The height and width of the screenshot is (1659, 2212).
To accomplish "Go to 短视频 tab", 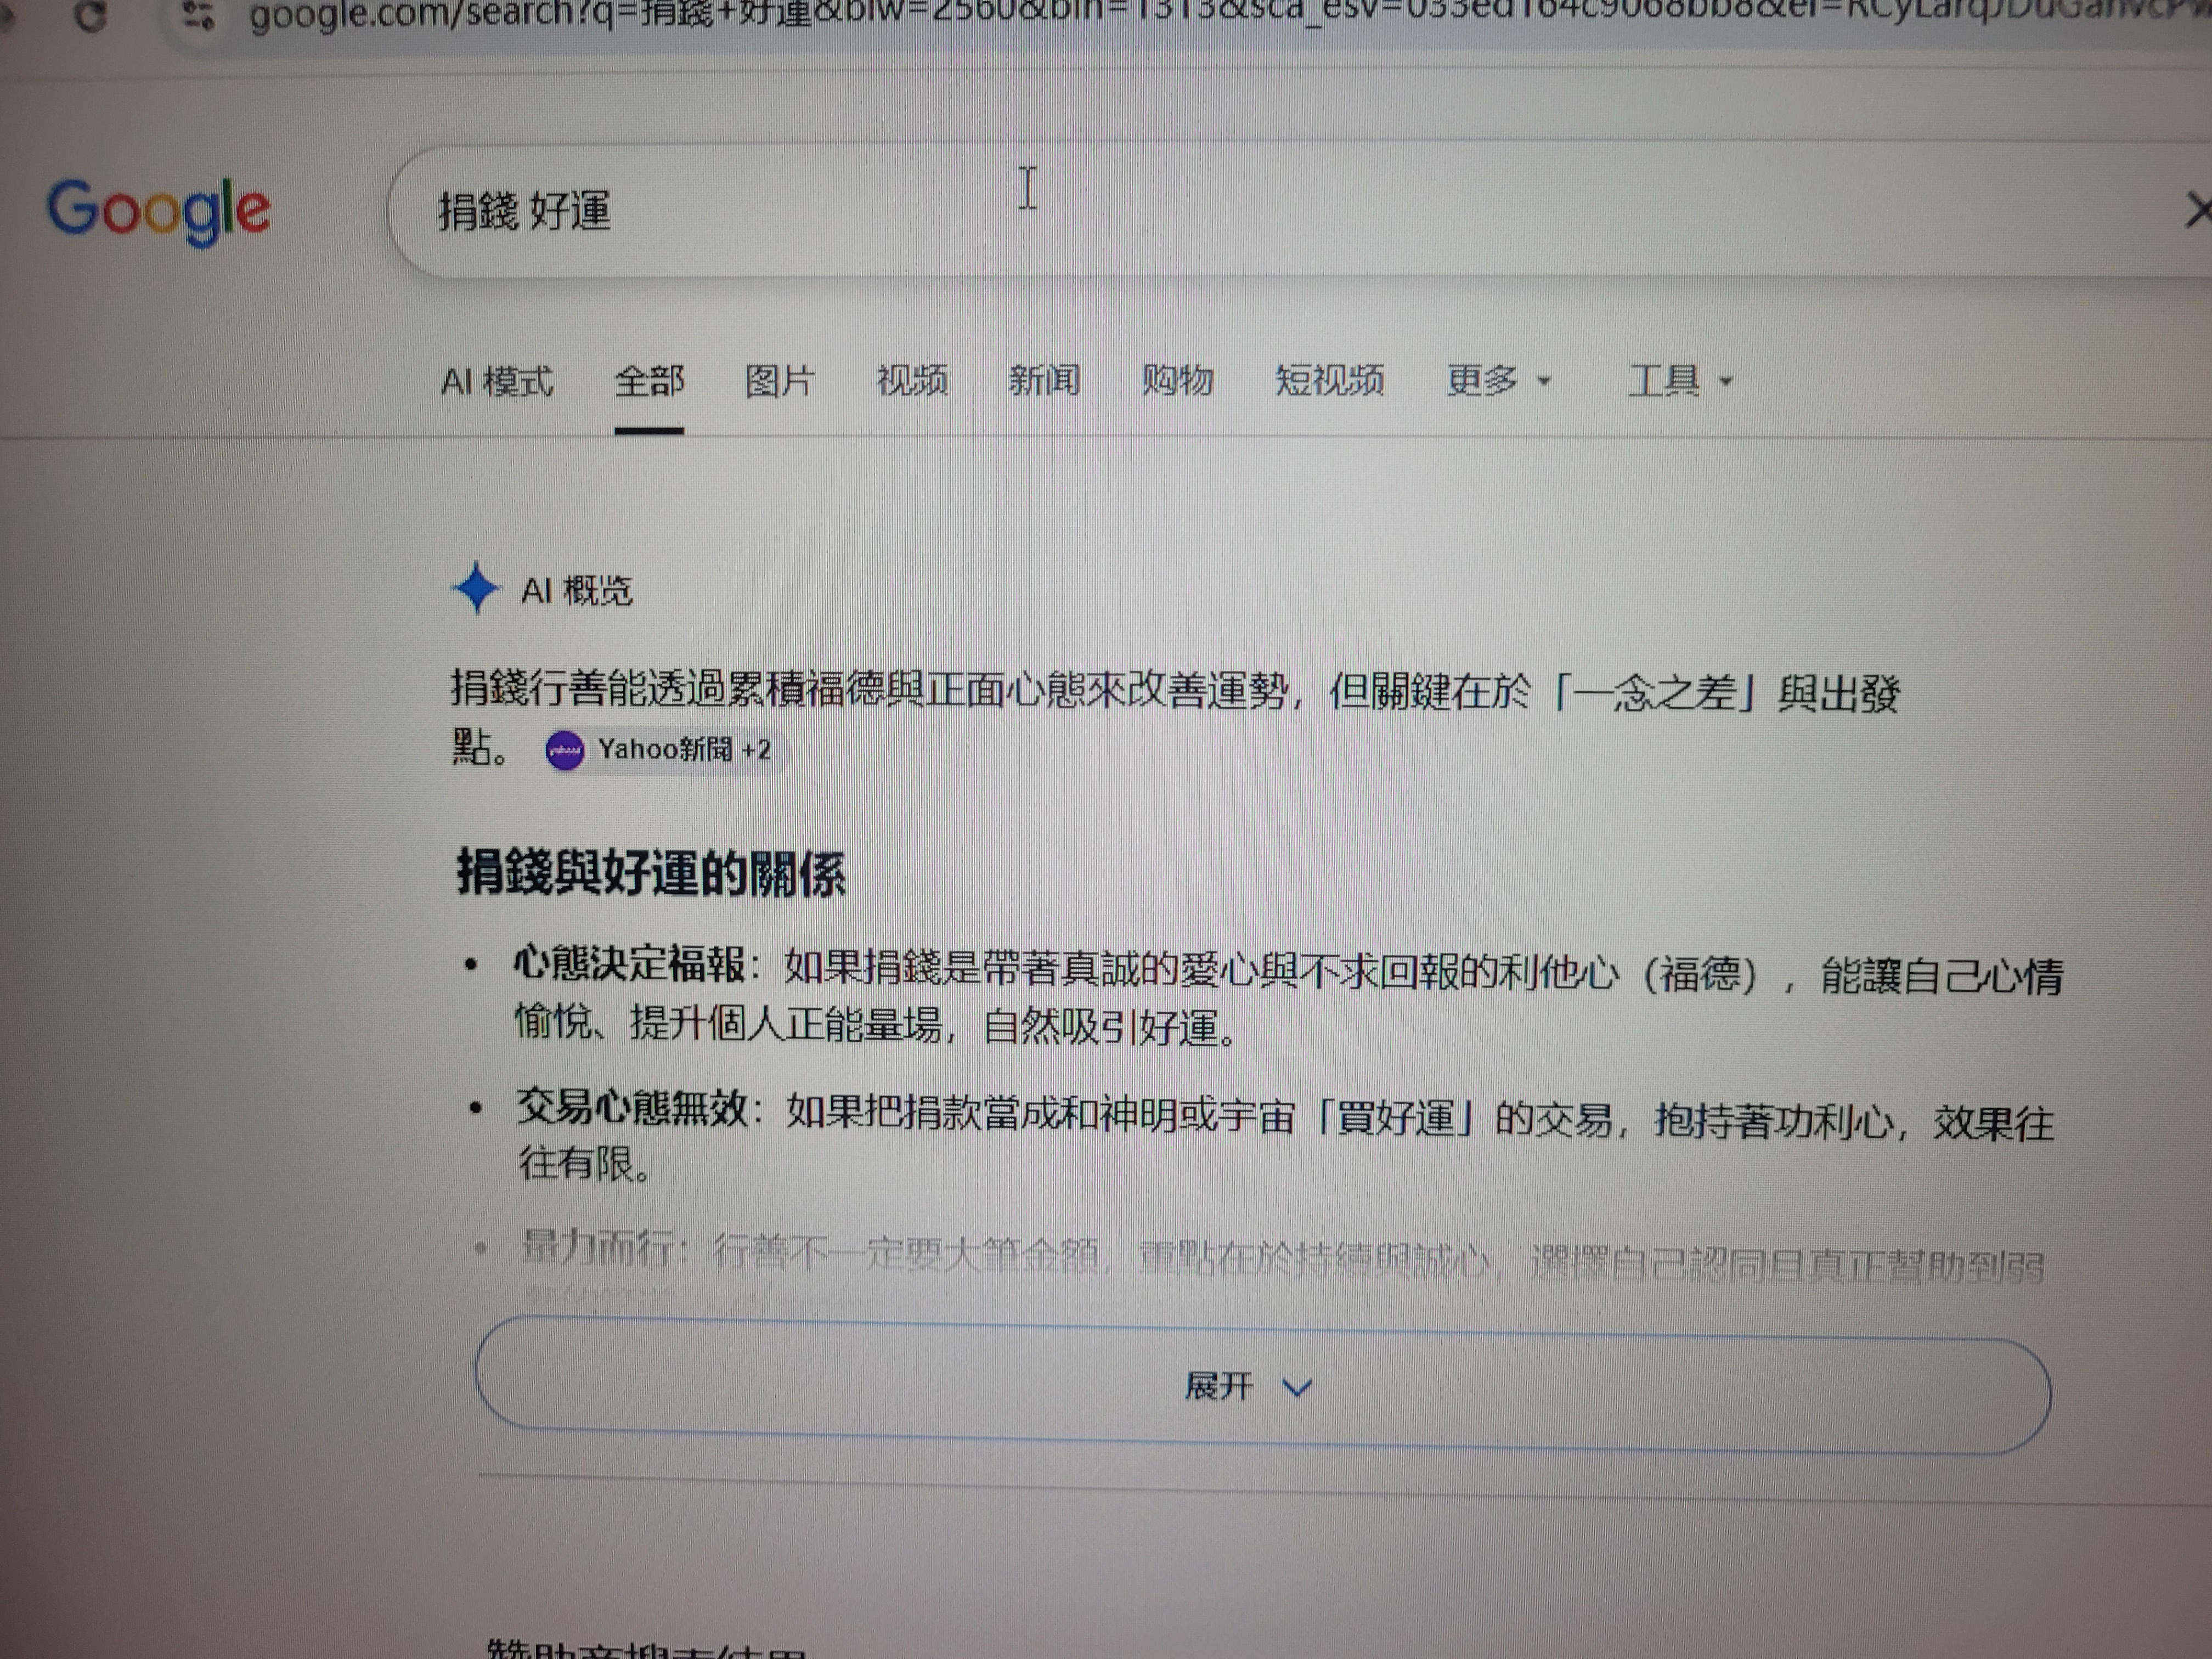I will click(1330, 381).
